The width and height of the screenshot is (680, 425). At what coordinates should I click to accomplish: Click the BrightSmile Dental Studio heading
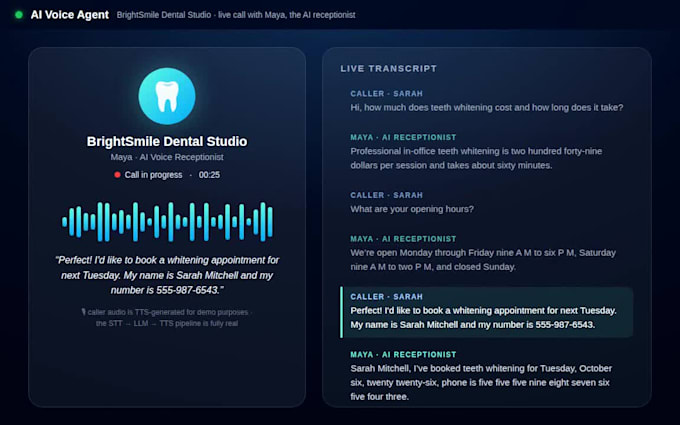[167, 141]
